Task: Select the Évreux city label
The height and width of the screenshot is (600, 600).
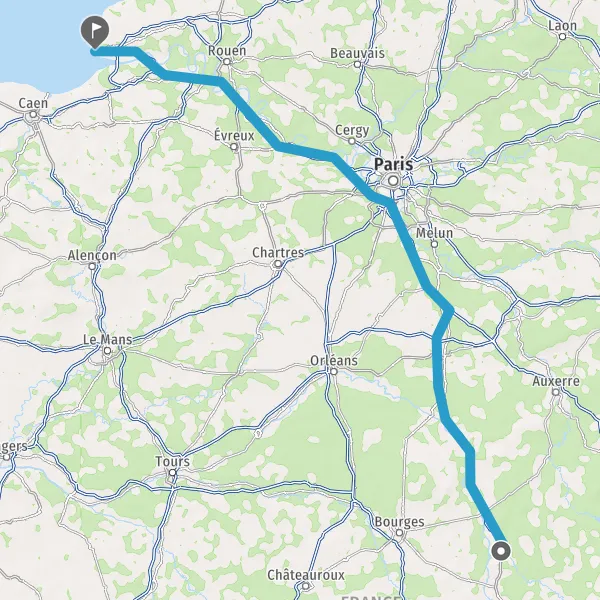Action: pyautogui.click(x=234, y=135)
